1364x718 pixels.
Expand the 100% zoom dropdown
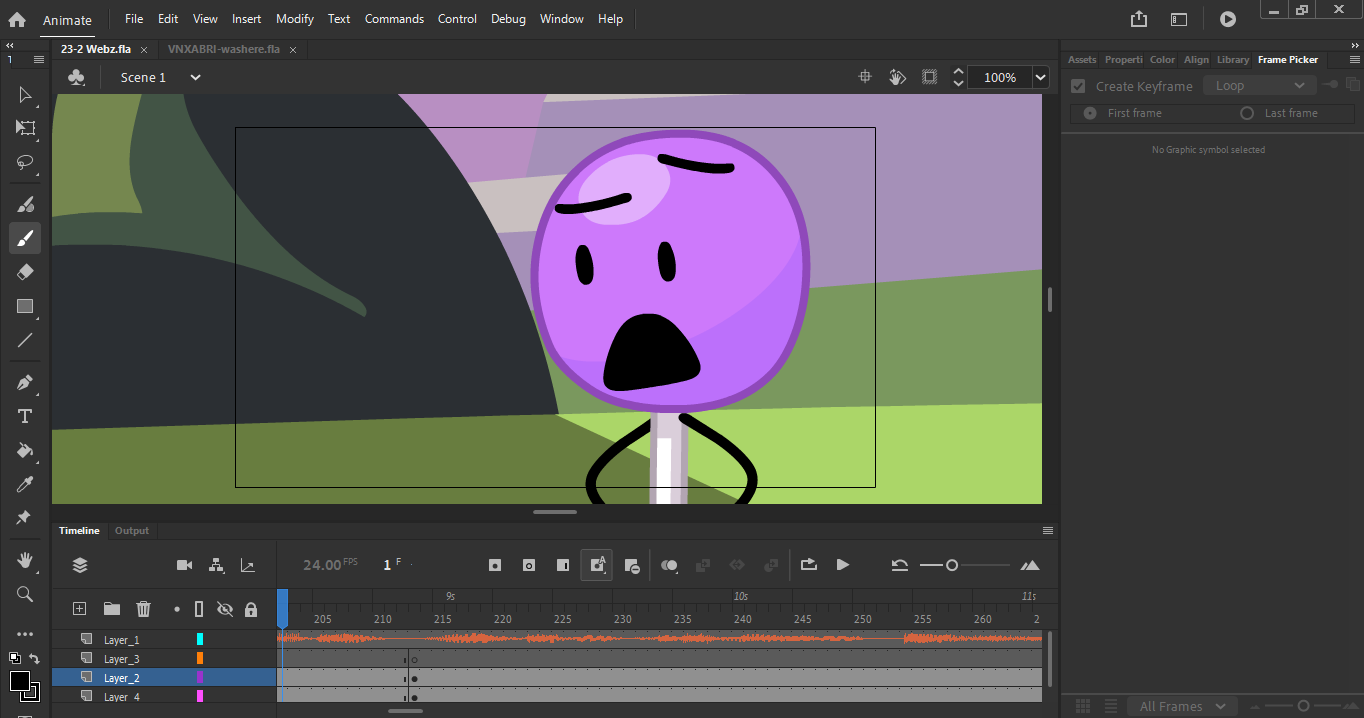pyautogui.click(x=1040, y=77)
